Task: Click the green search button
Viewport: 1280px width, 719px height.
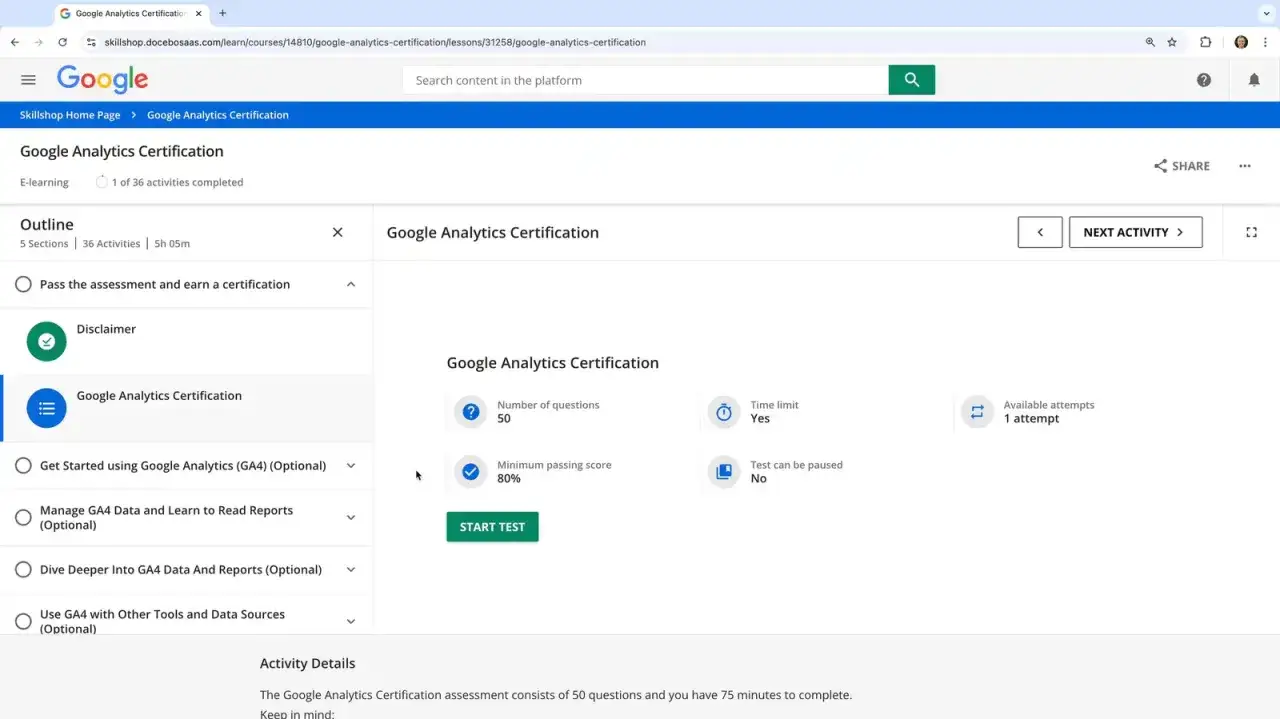Action: (x=911, y=80)
